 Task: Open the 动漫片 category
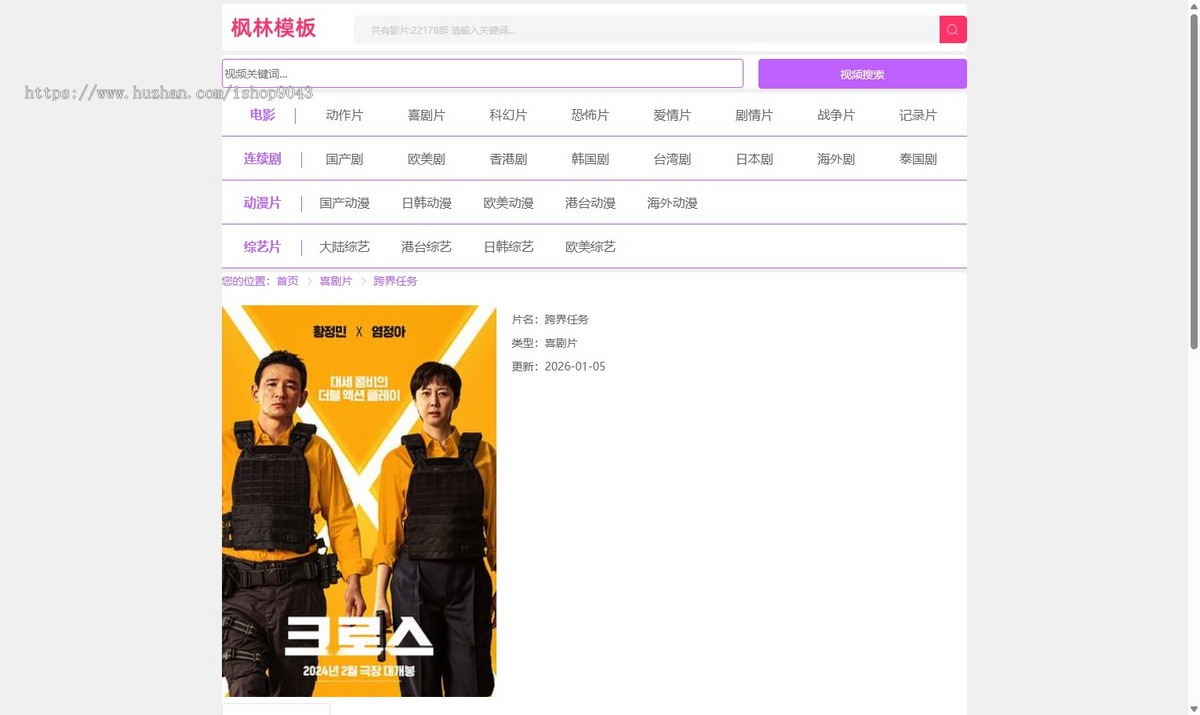click(263, 203)
